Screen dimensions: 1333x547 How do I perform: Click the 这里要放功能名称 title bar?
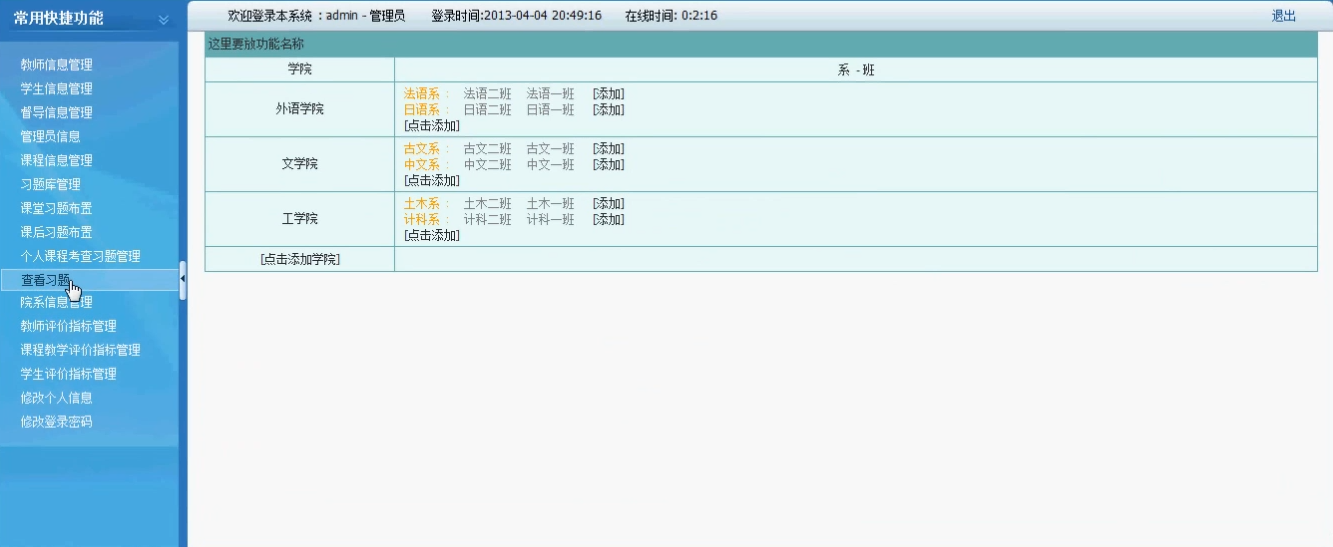761,45
